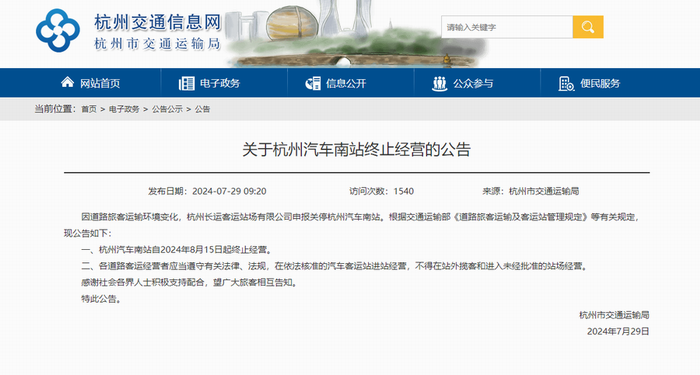
Task: Click the headline 关于杭州汽车南站终止经营的公告
Action: [x=356, y=150]
